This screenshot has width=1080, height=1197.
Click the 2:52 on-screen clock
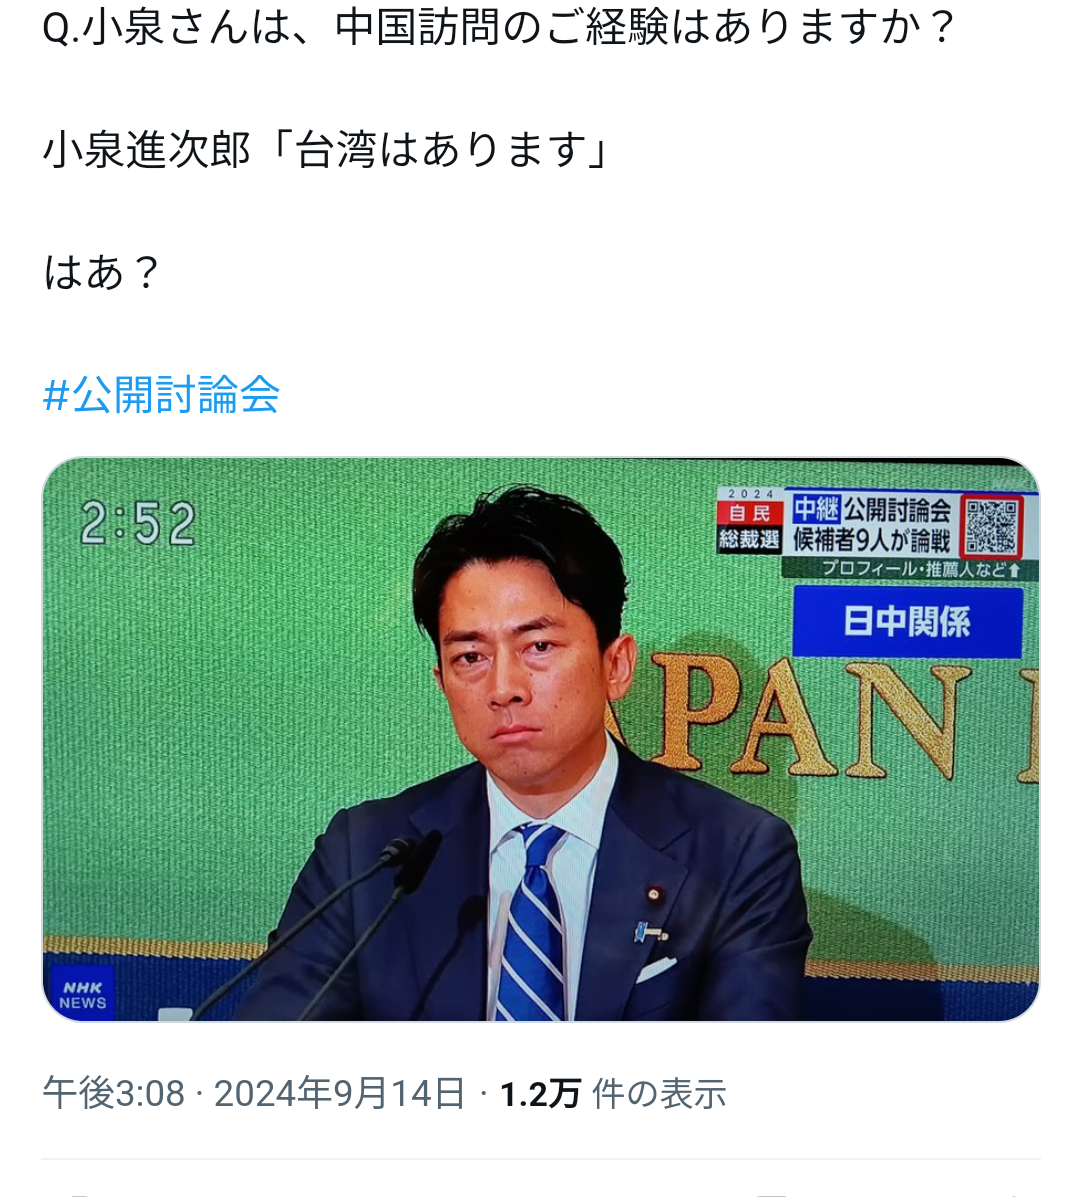pyautogui.click(x=138, y=524)
